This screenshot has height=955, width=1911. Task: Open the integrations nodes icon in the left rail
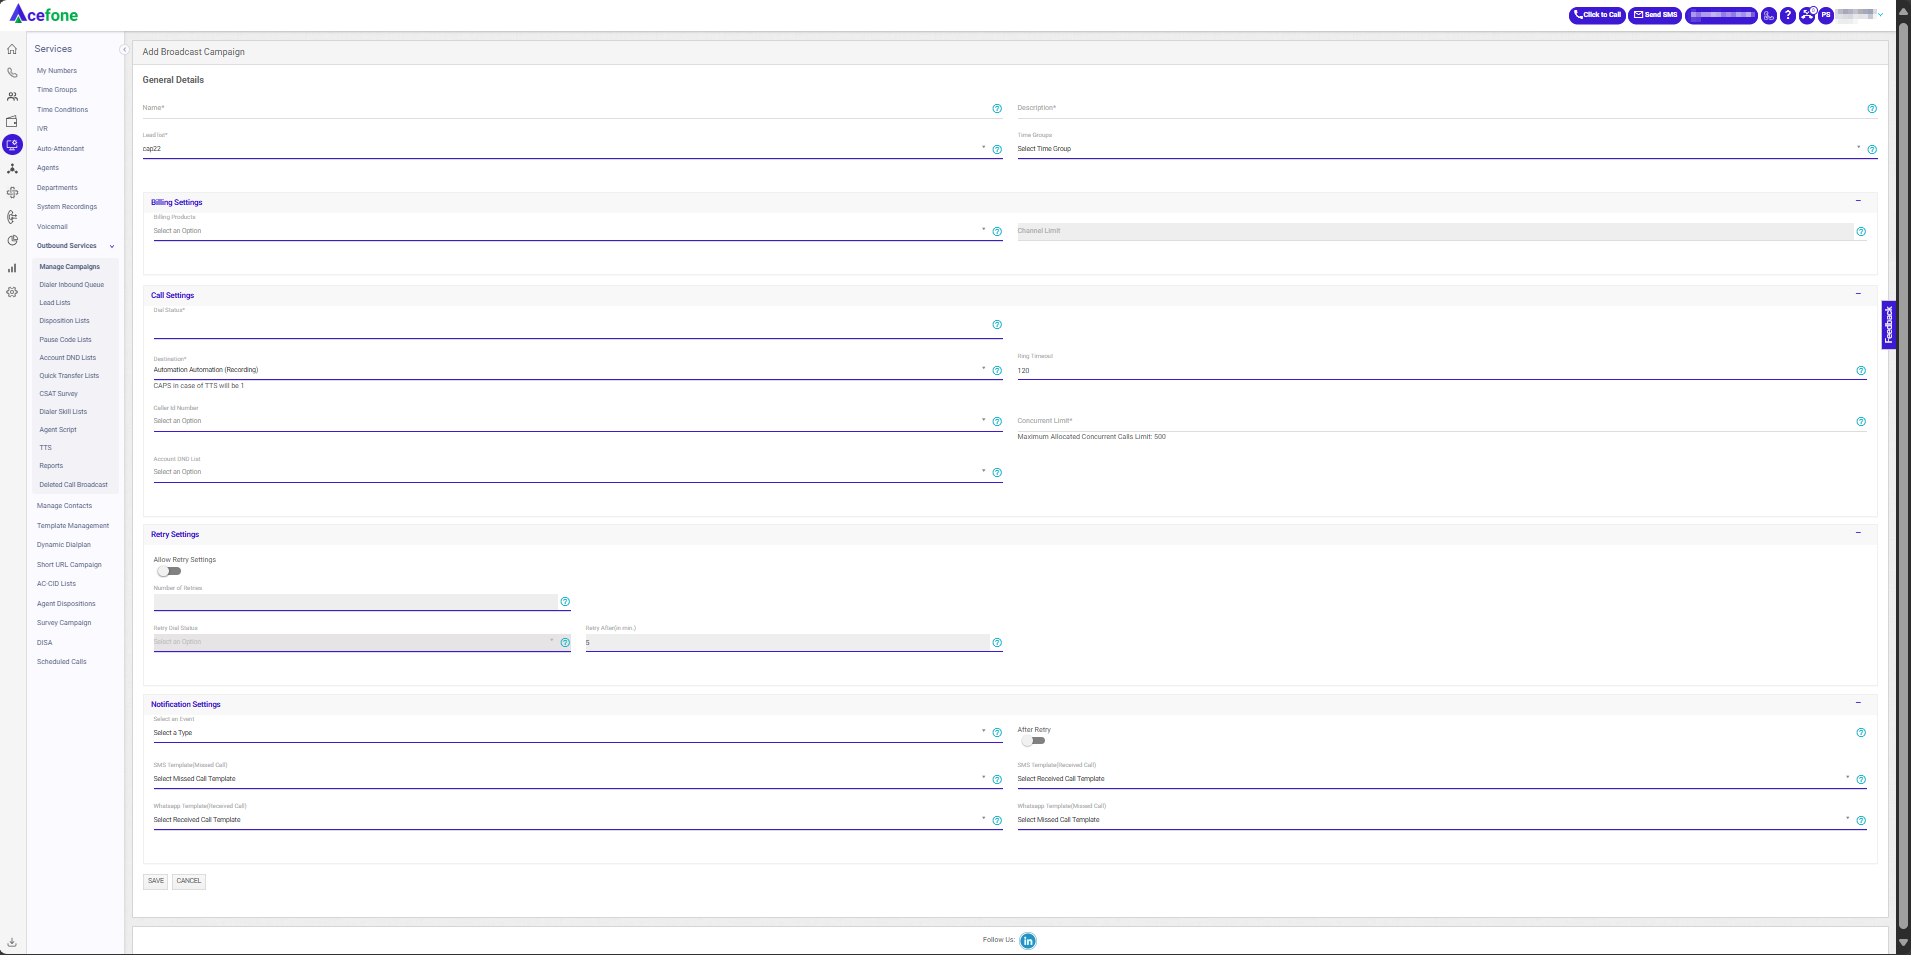[12, 169]
